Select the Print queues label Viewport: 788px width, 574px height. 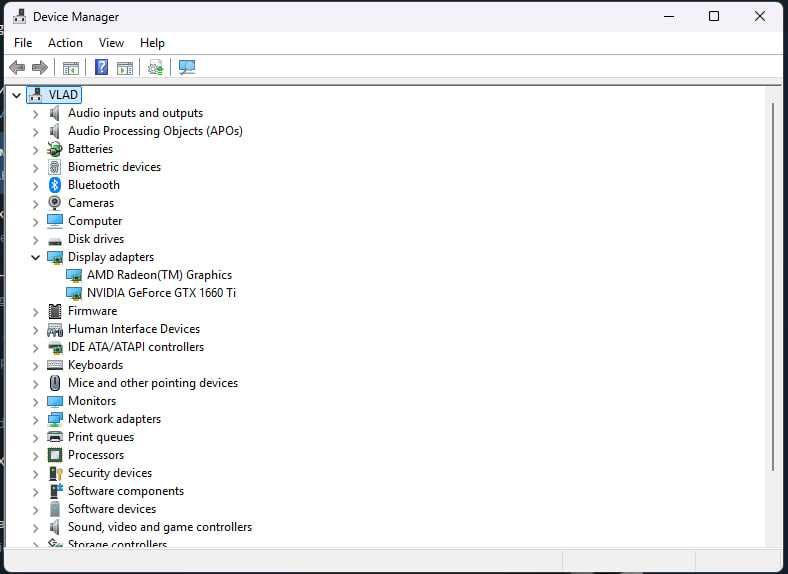[x=101, y=437]
